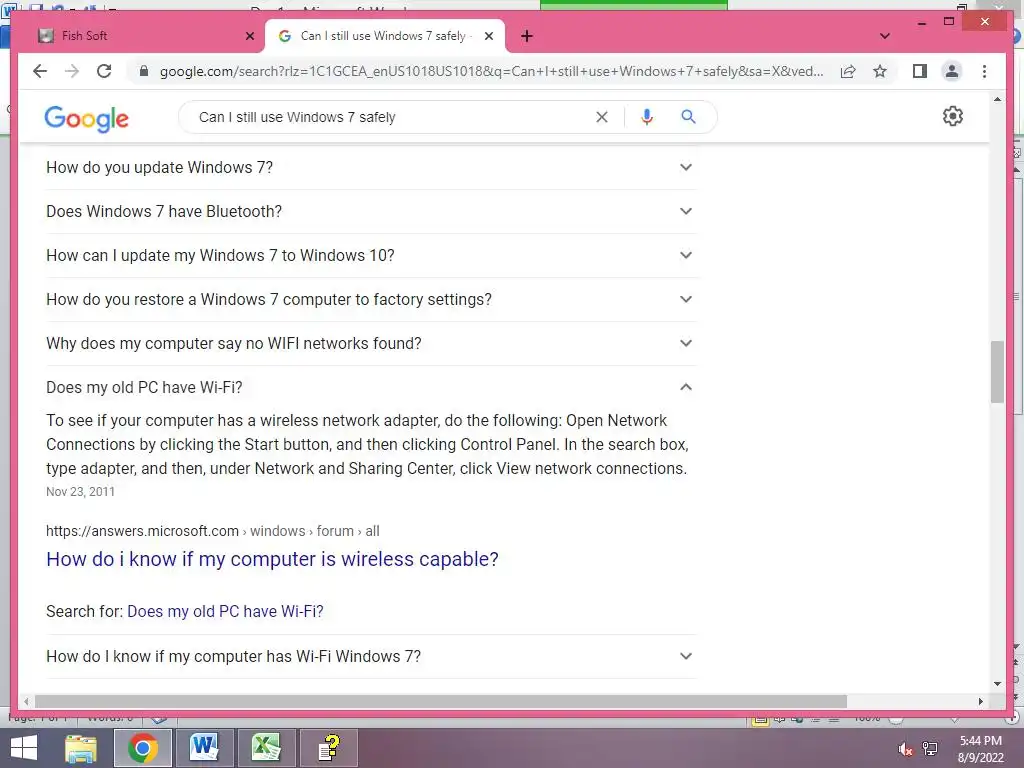The image size is (1024, 768).
Task: Click the horizontal scrollbar thumb
Action: (441, 701)
